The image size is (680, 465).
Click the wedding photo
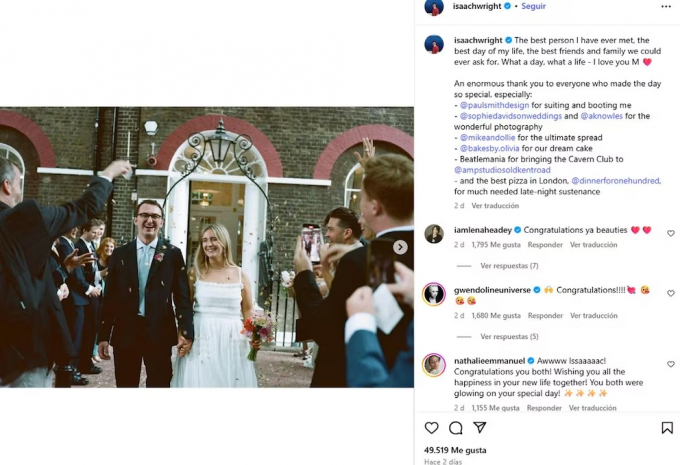[x=207, y=247]
